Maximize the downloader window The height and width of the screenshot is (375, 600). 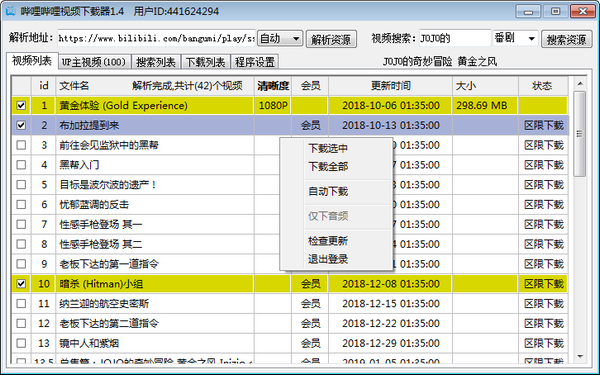click(x=555, y=11)
